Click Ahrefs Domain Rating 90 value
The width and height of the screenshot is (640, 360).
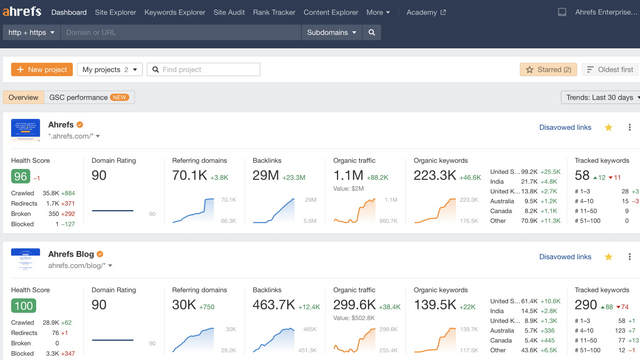[x=99, y=175]
